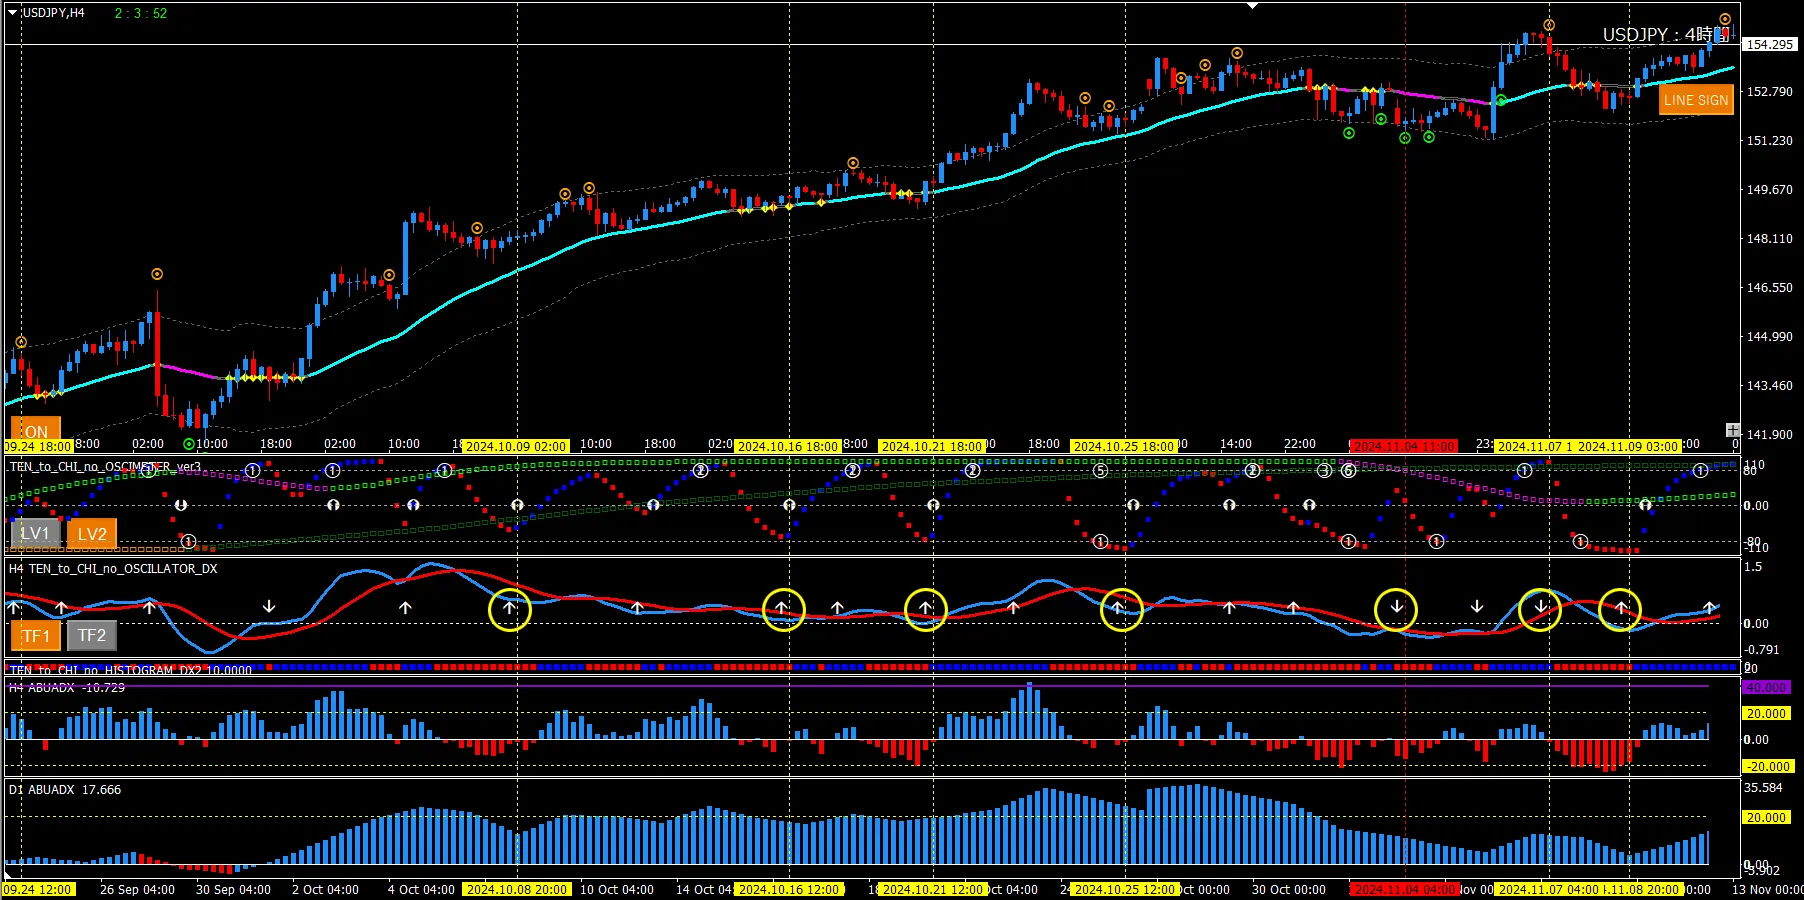The height and width of the screenshot is (900, 1804).
Task: Activate the TF1 timeframe button
Action: coord(35,635)
